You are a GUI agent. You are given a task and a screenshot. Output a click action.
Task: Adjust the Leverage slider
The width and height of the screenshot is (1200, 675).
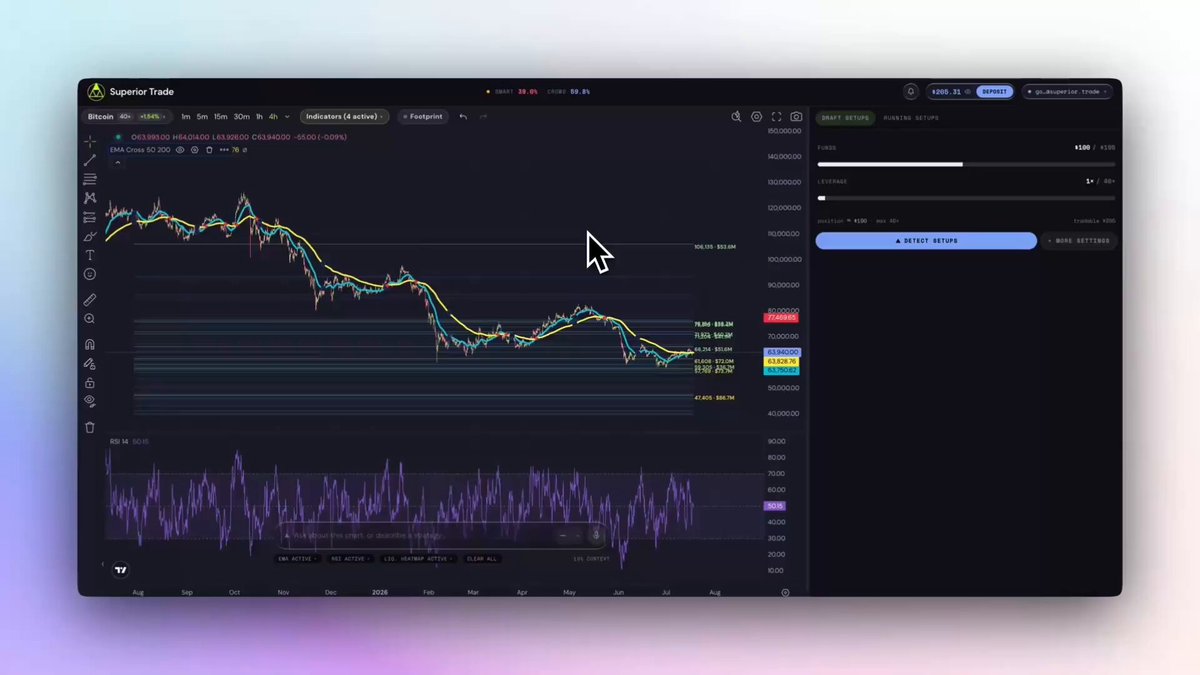click(966, 198)
